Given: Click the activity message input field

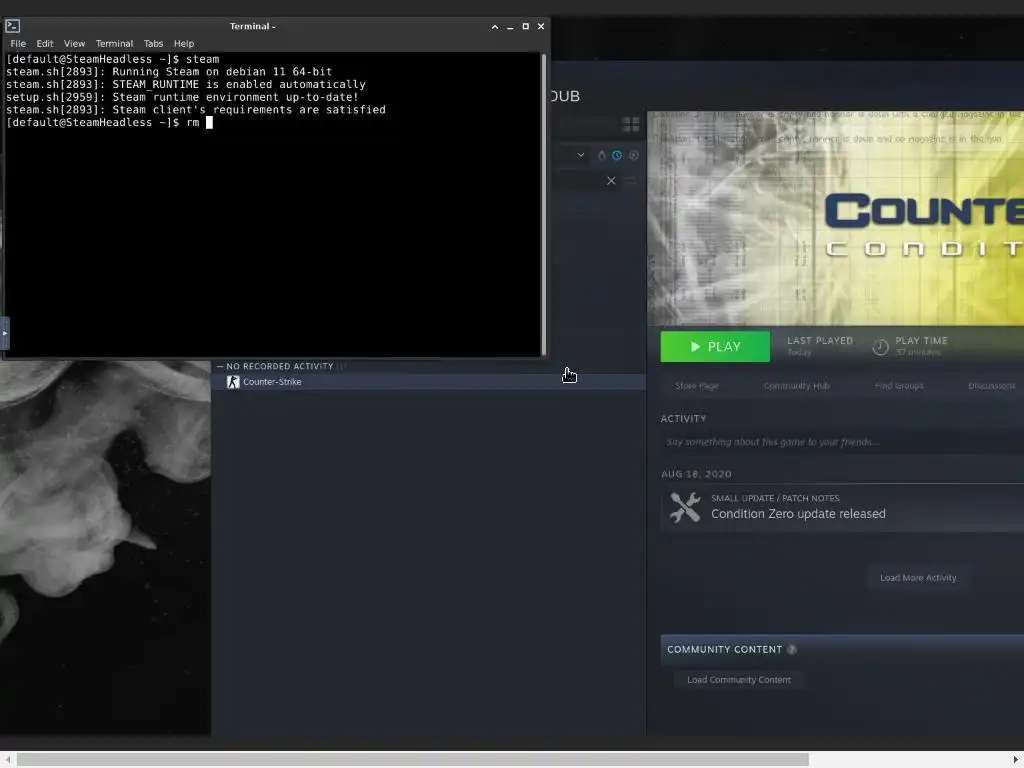Looking at the screenshot, I should click(x=842, y=442).
